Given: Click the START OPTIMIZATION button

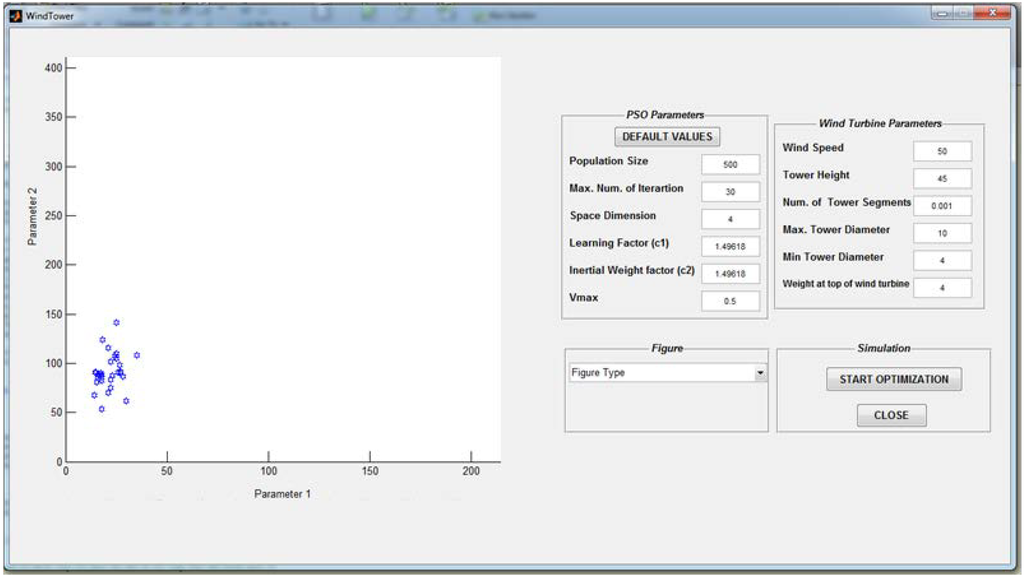Looking at the screenshot, I should tap(894, 379).
